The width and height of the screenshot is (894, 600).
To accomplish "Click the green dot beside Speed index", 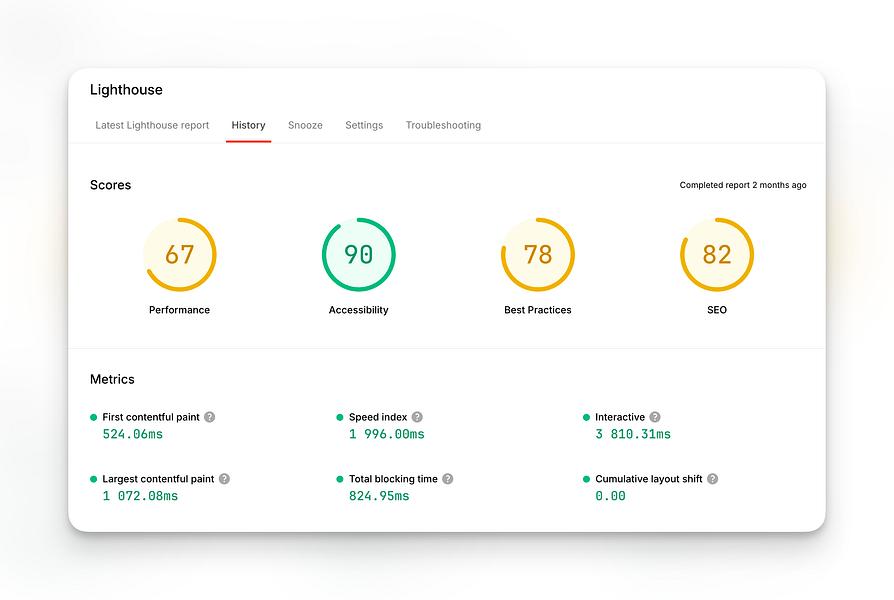I will tap(340, 417).
